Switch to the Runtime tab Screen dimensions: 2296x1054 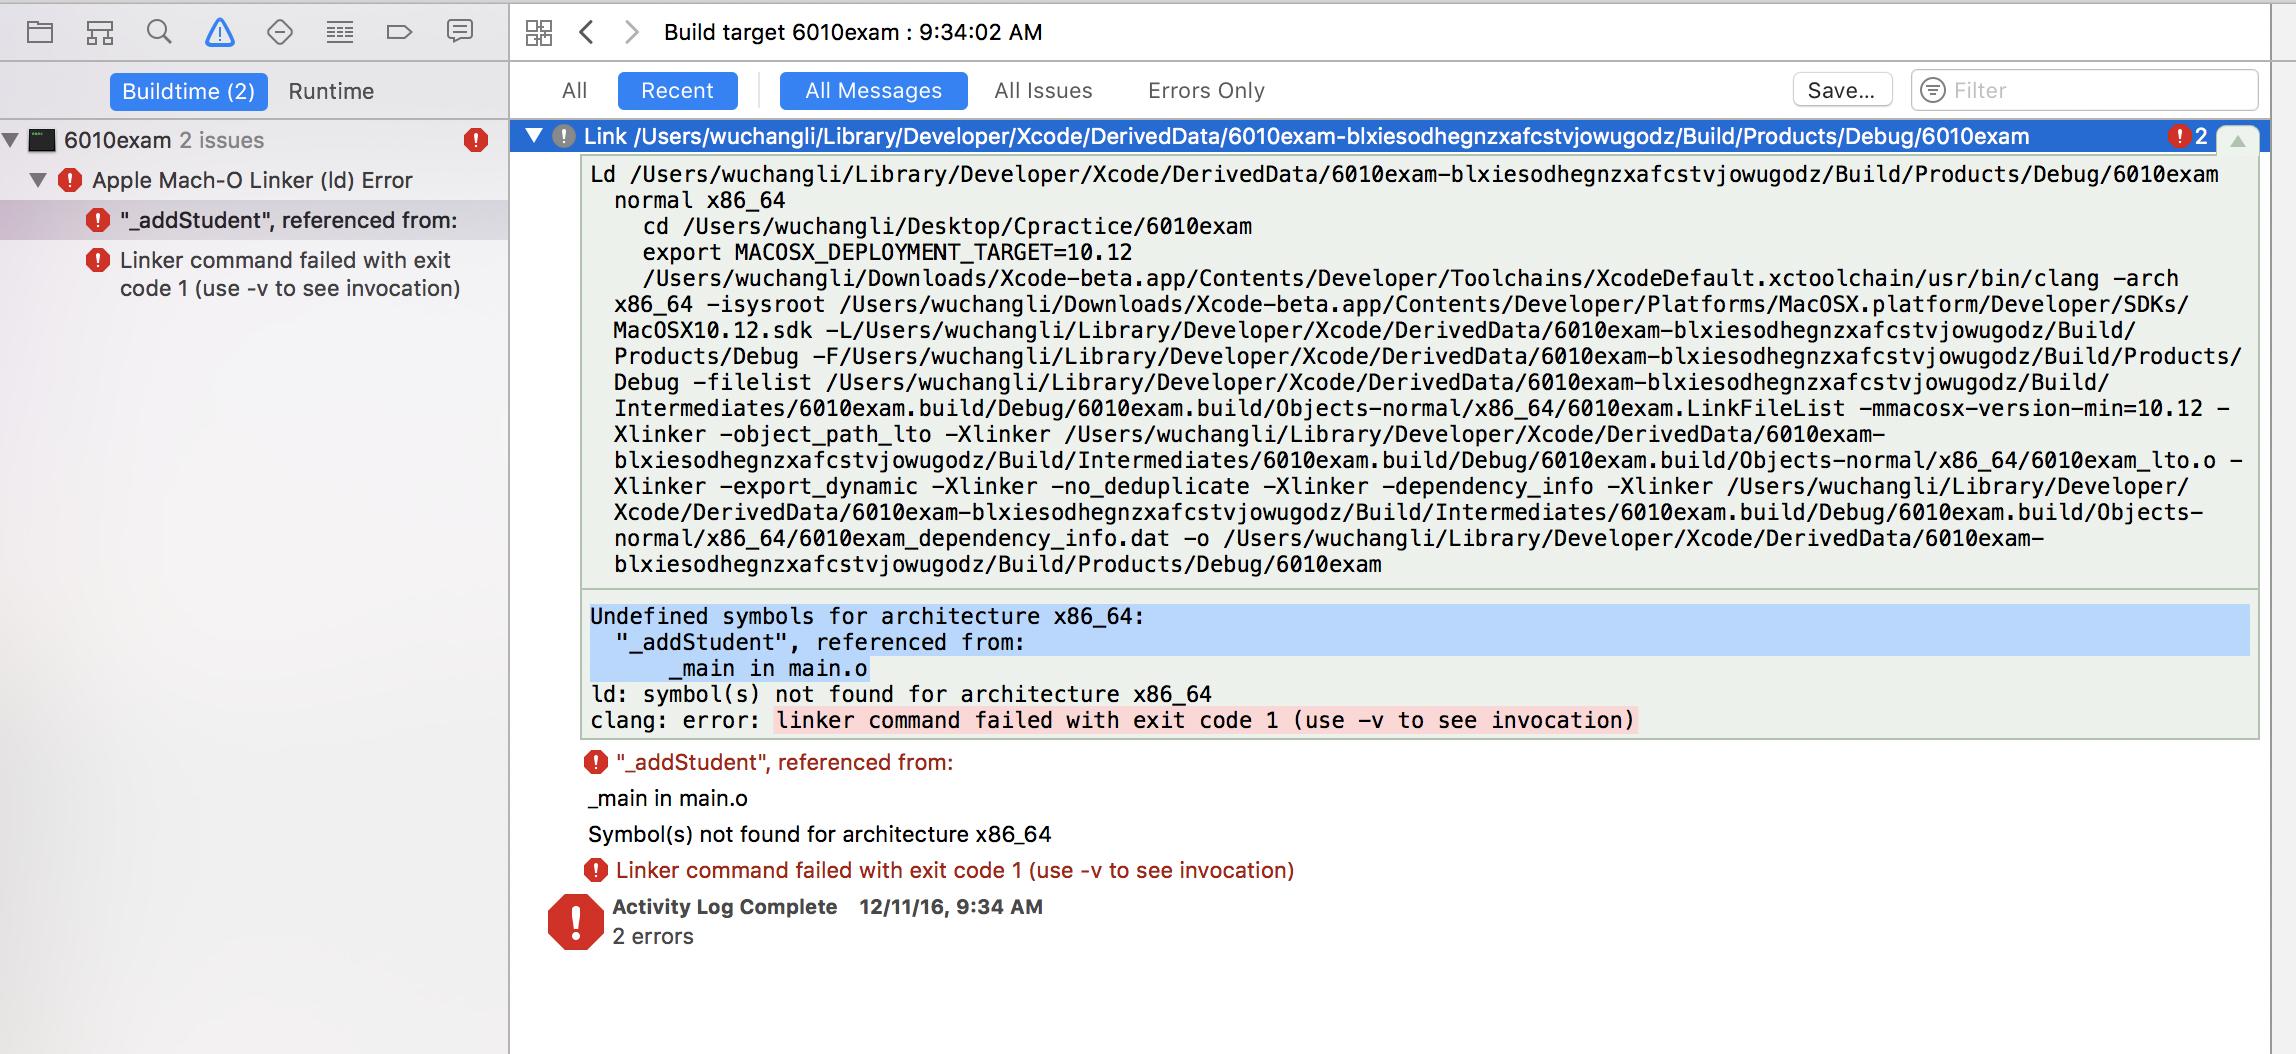pyautogui.click(x=331, y=91)
